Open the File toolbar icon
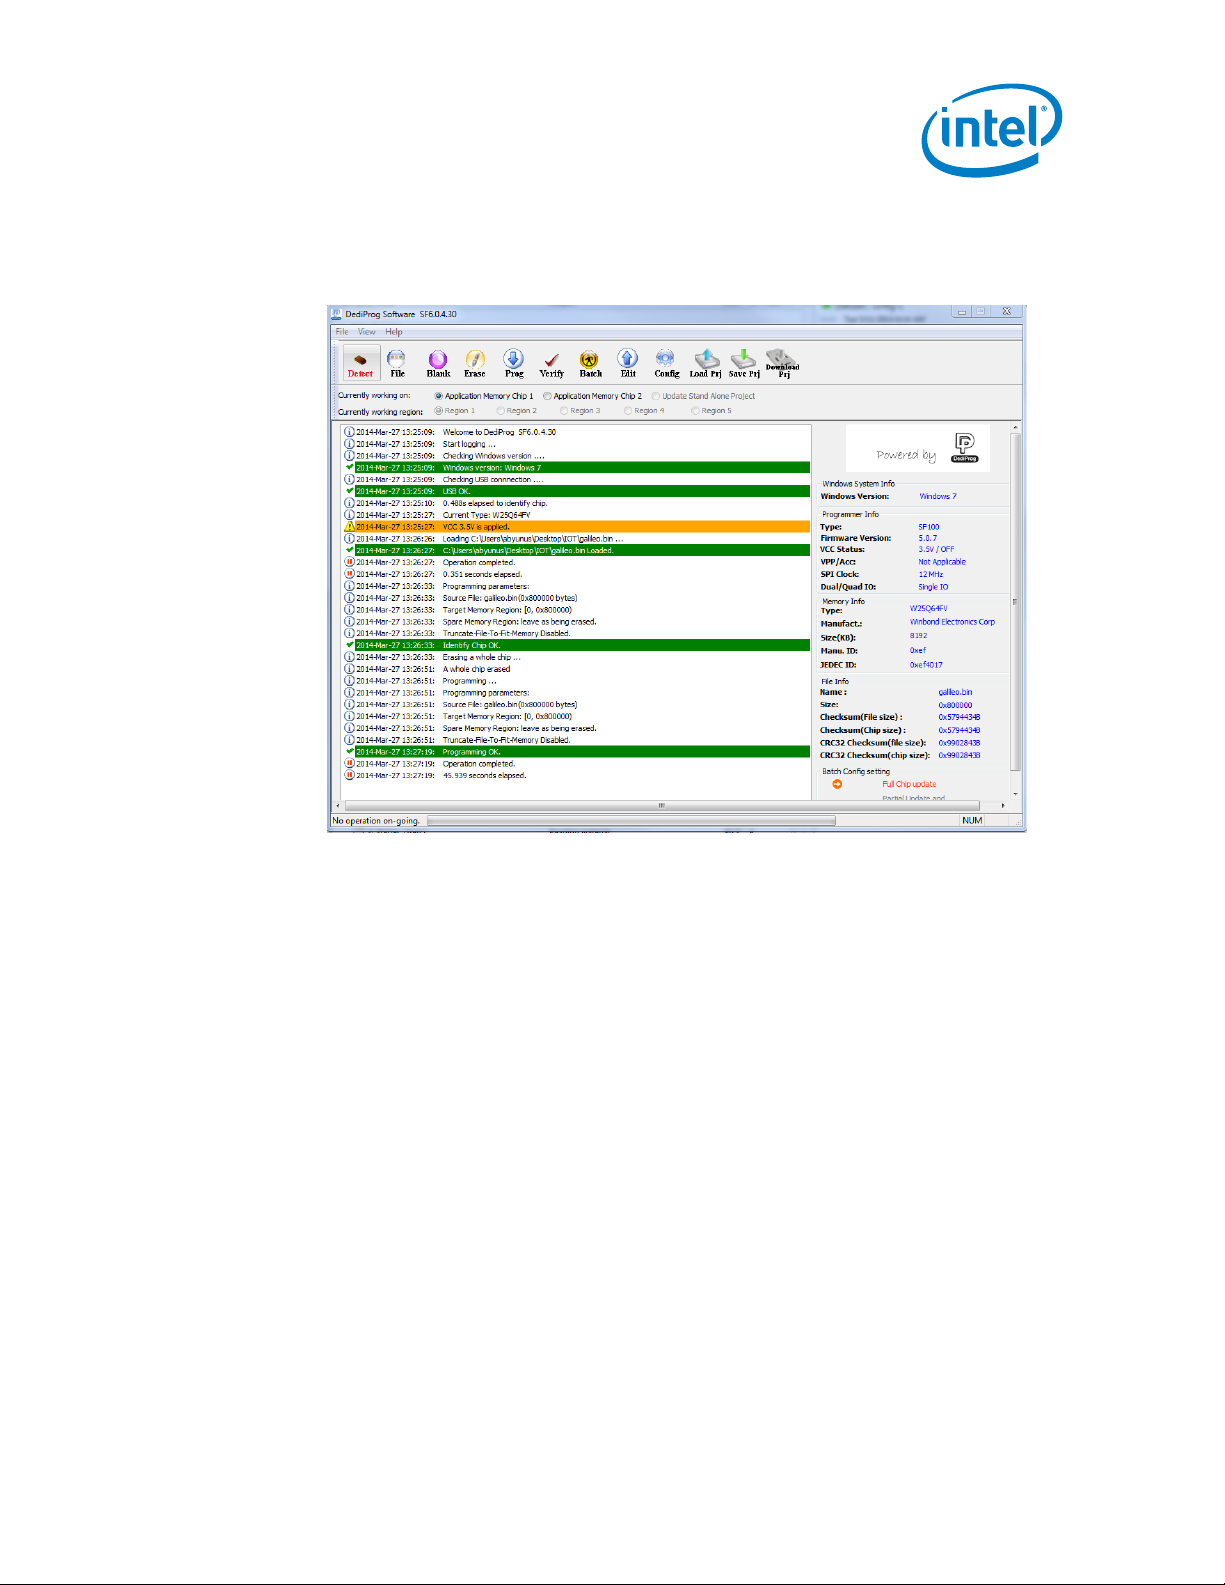The image size is (1225, 1585). [x=397, y=363]
